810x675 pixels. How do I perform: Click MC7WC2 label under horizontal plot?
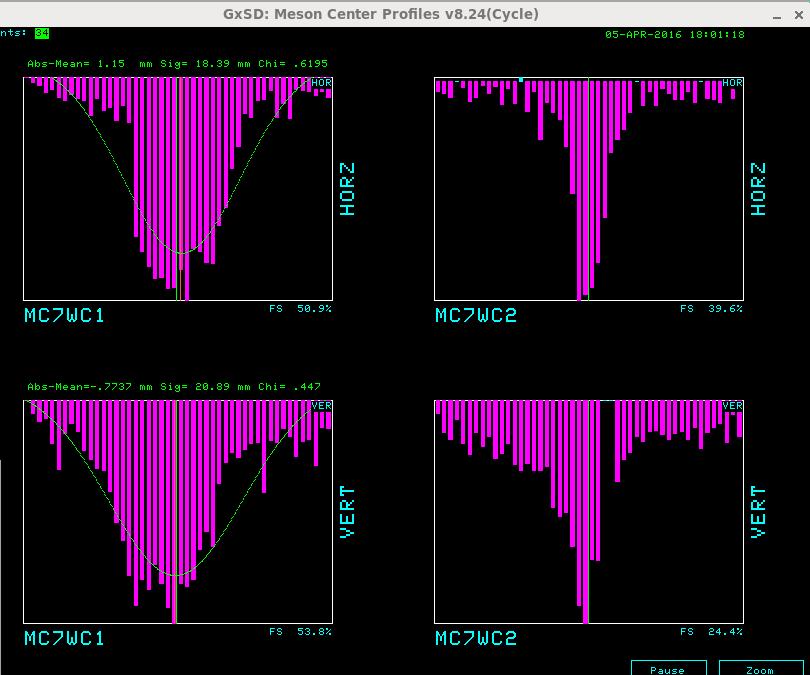coord(476,315)
